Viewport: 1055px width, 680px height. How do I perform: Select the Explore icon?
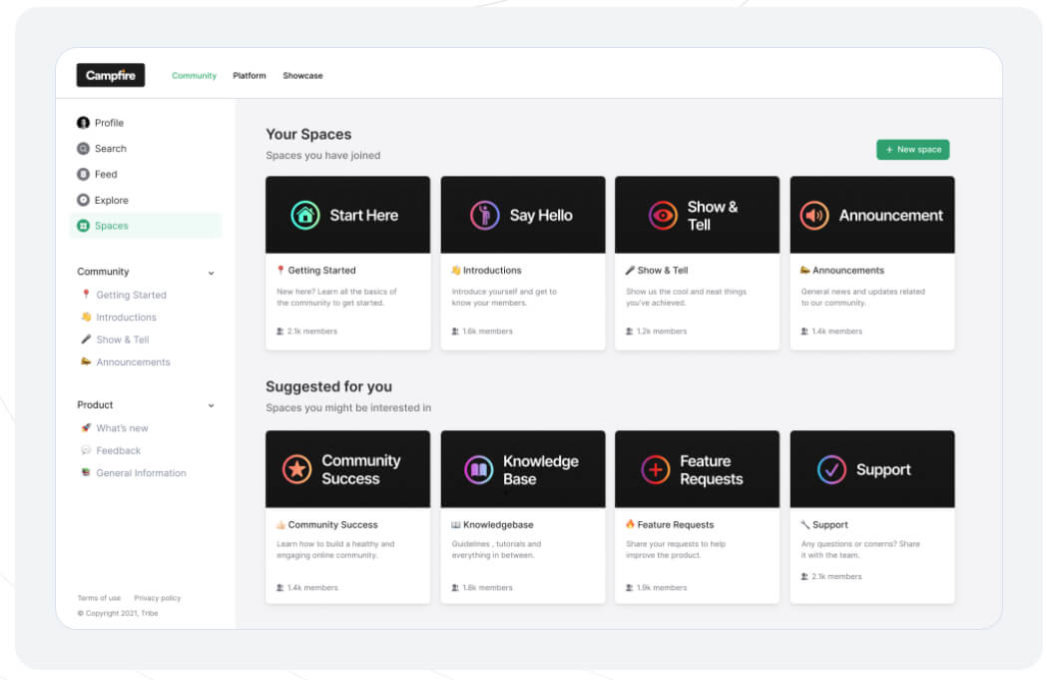[83, 199]
